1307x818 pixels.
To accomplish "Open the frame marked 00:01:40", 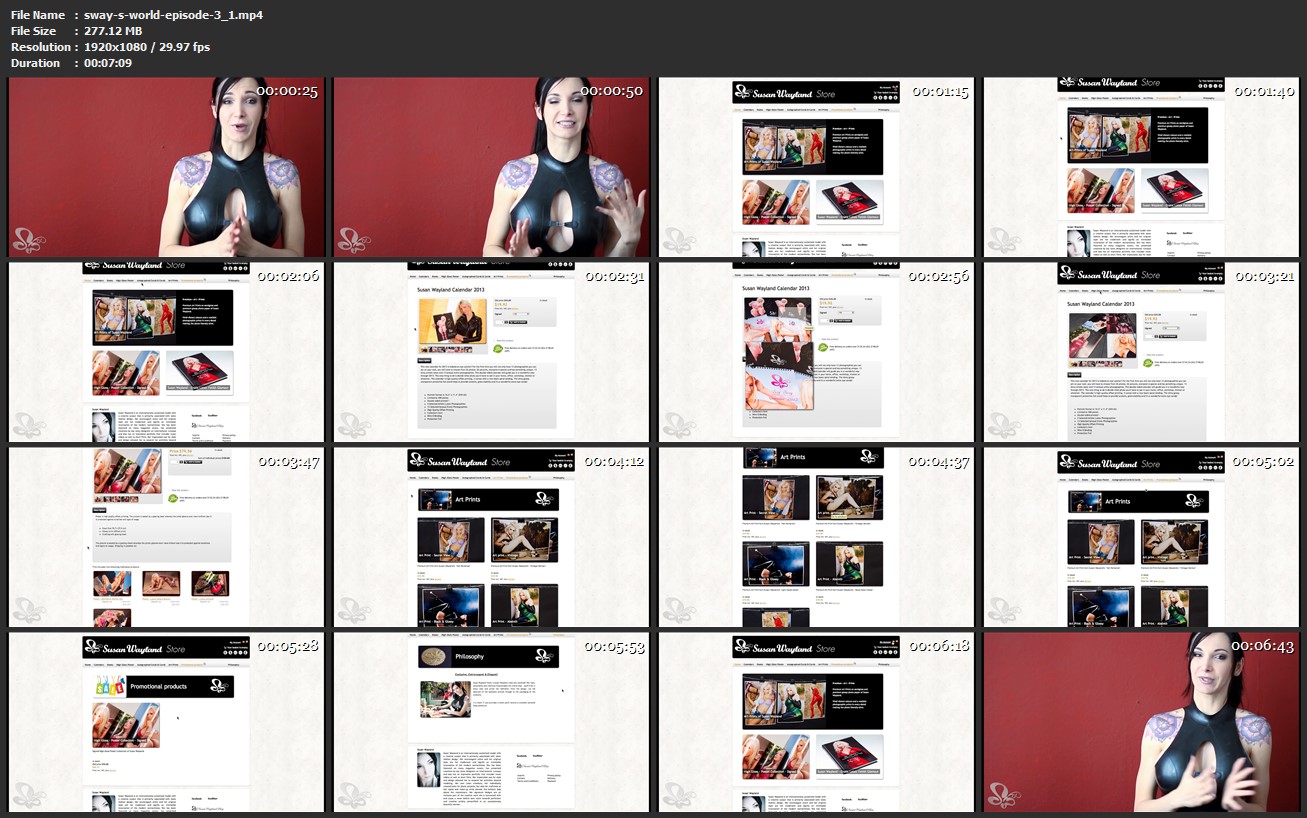I will coord(1140,167).
